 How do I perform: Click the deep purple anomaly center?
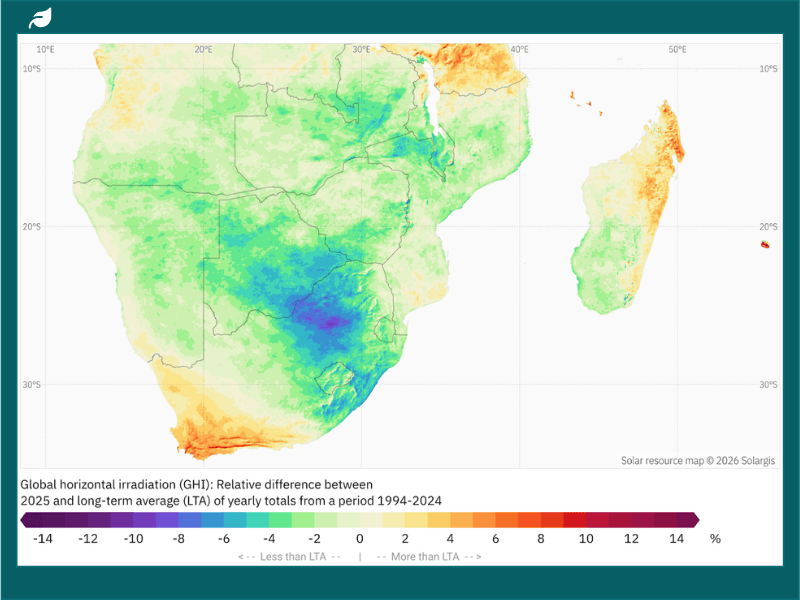[330, 322]
